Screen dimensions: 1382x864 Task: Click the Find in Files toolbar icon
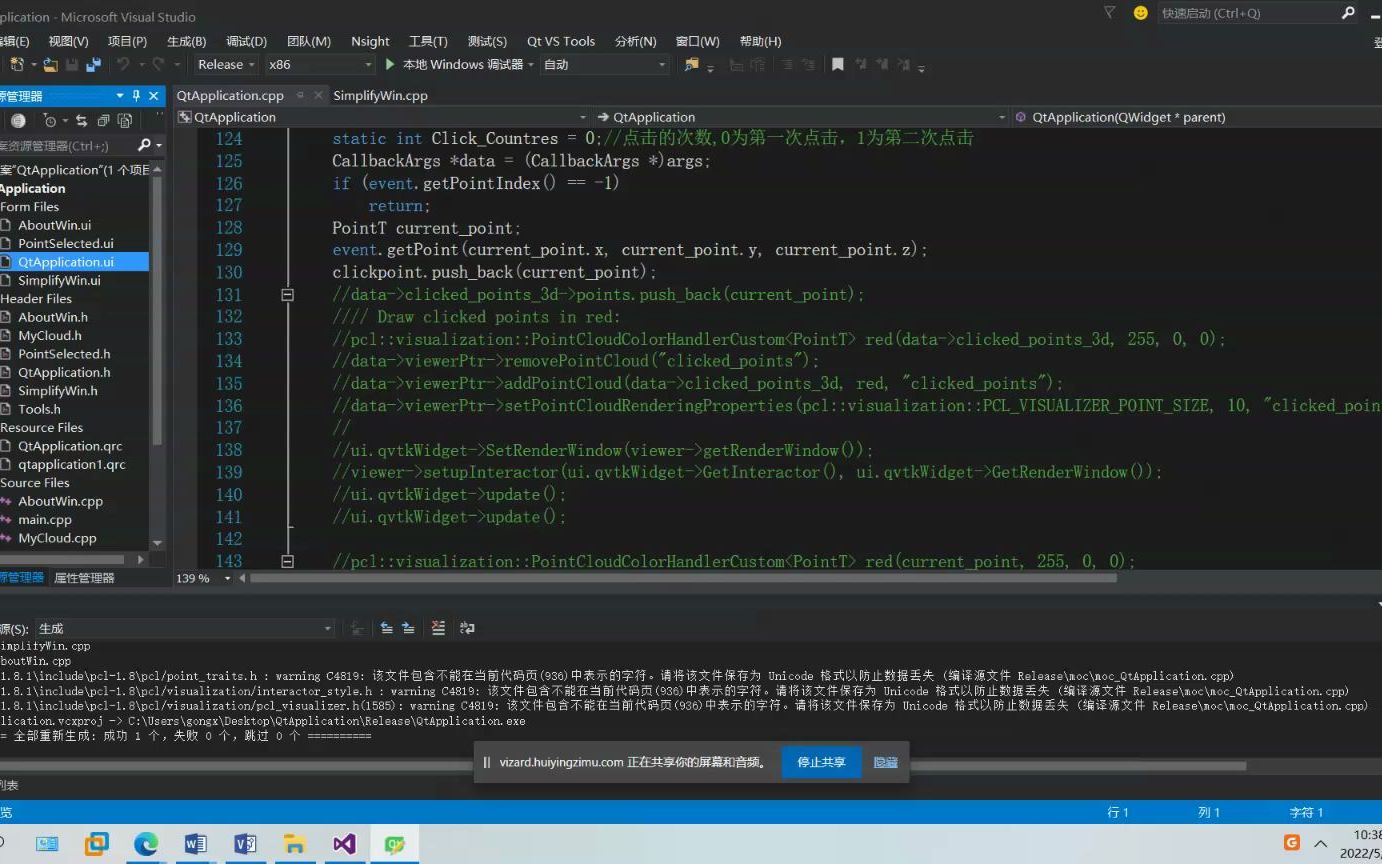point(691,64)
